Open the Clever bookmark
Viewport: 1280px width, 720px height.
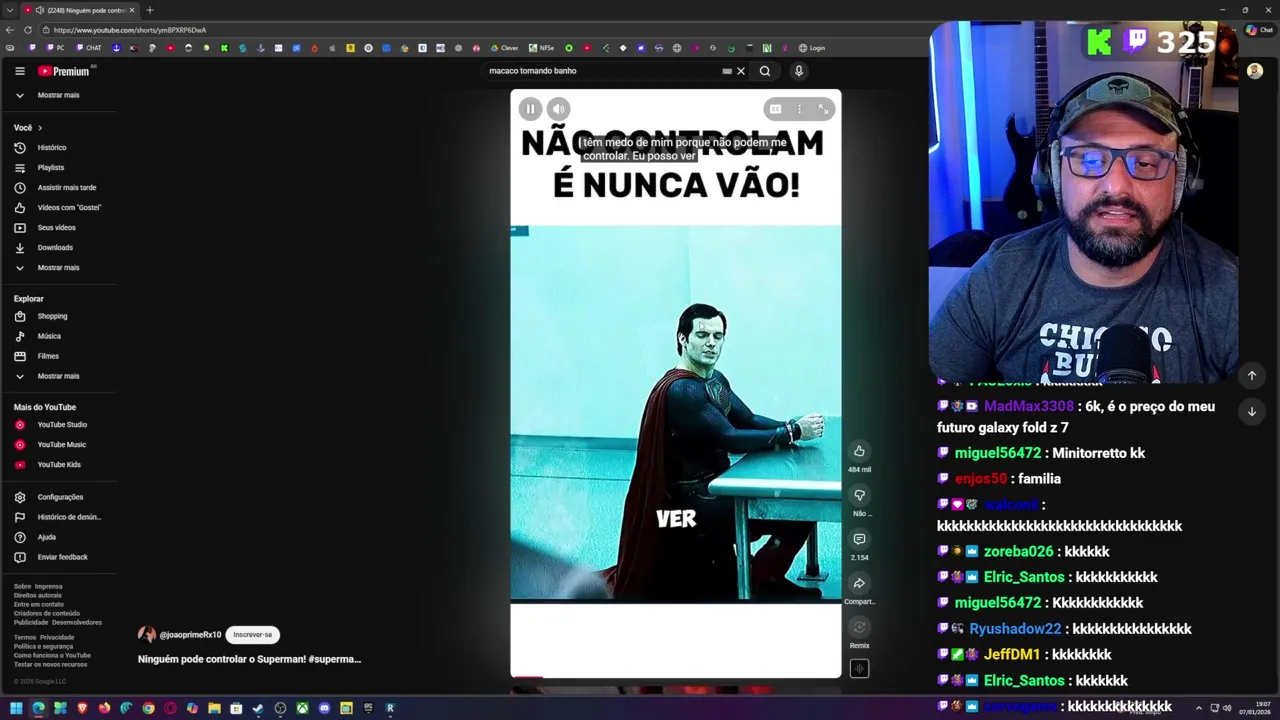pos(504,48)
